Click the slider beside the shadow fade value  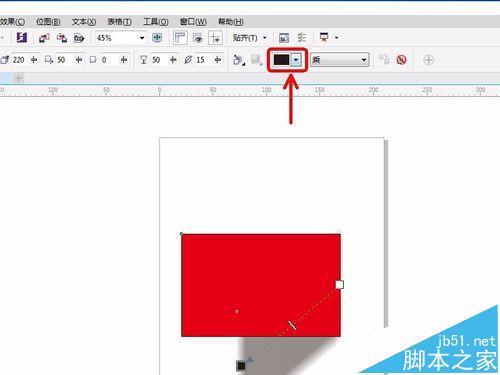[124, 60]
